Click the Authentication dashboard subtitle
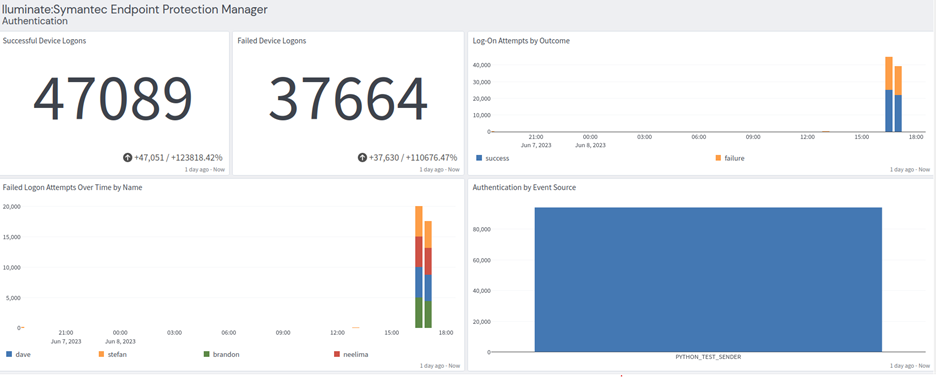The width and height of the screenshot is (936, 377). tap(35, 21)
